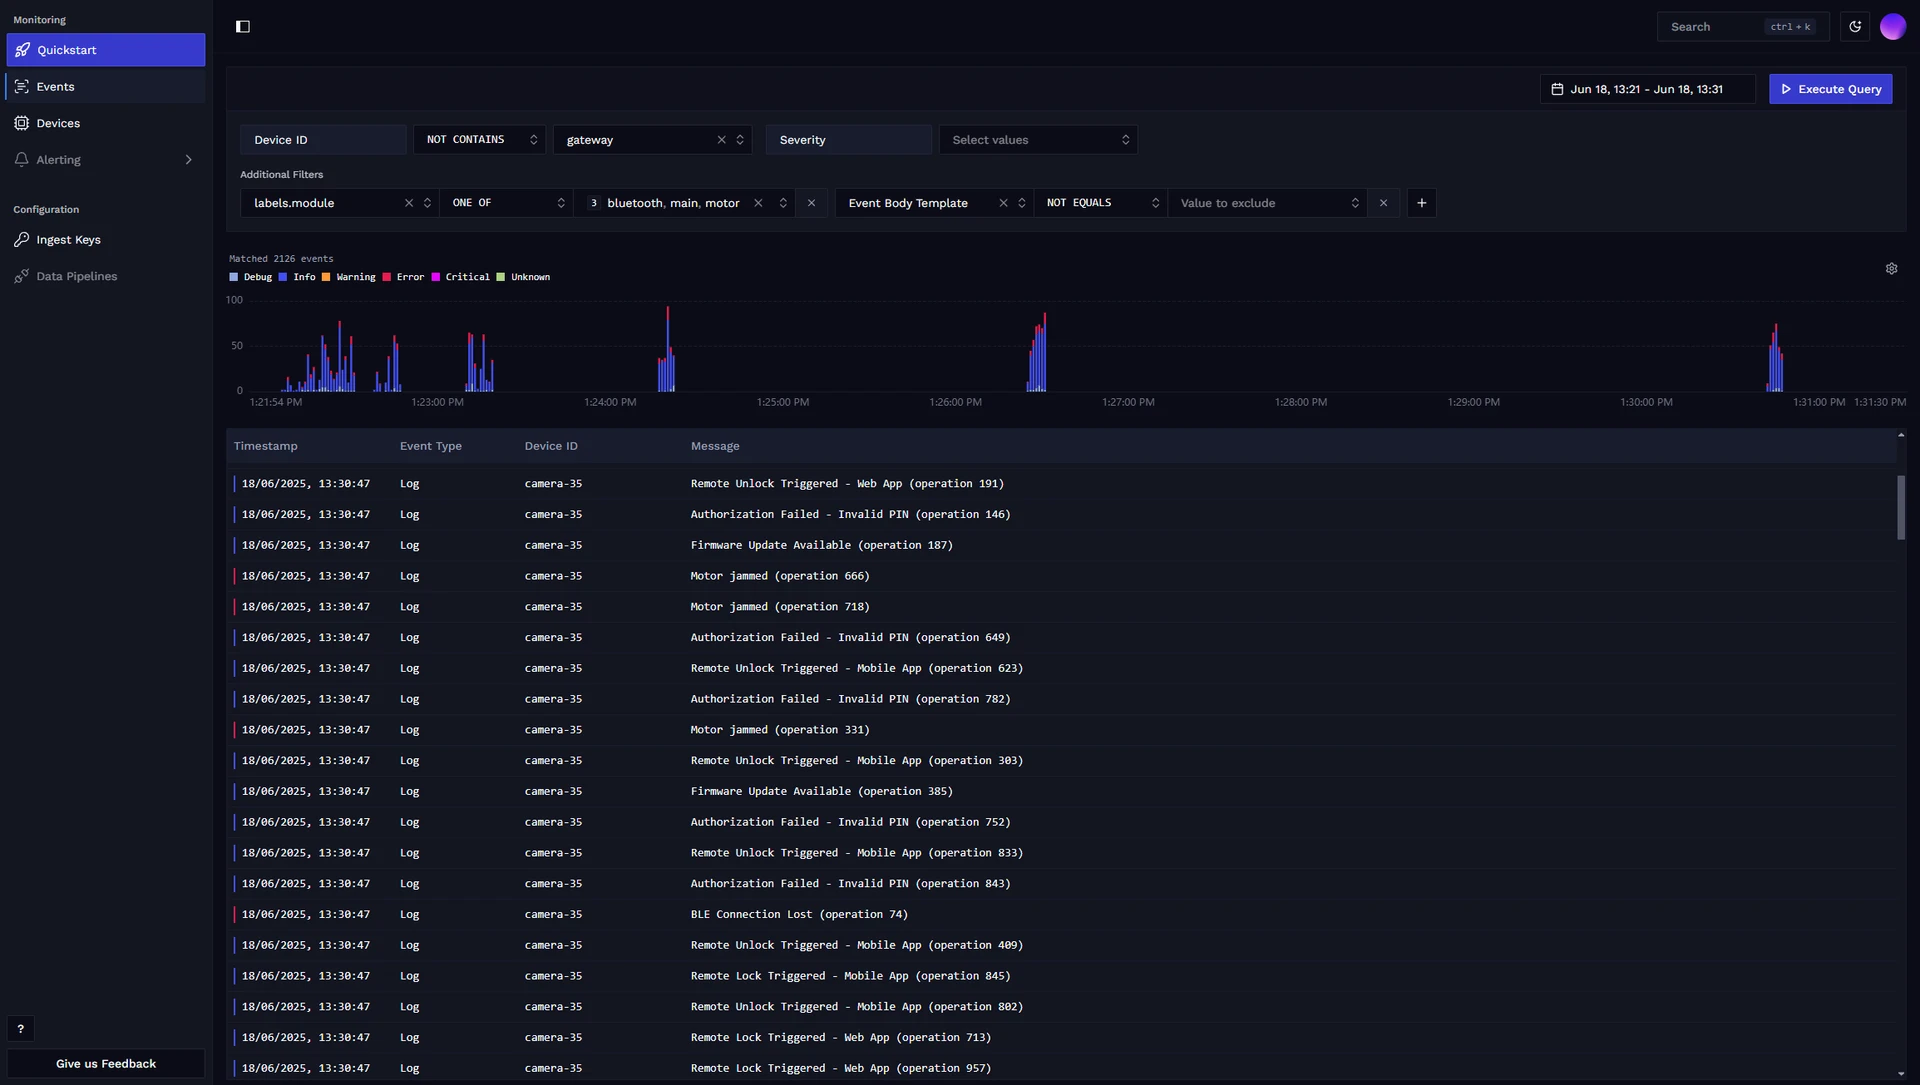This screenshot has height=1085, width=1920.
Task: Toggle Unknown severity in chart legend
Action: (523, 277)
